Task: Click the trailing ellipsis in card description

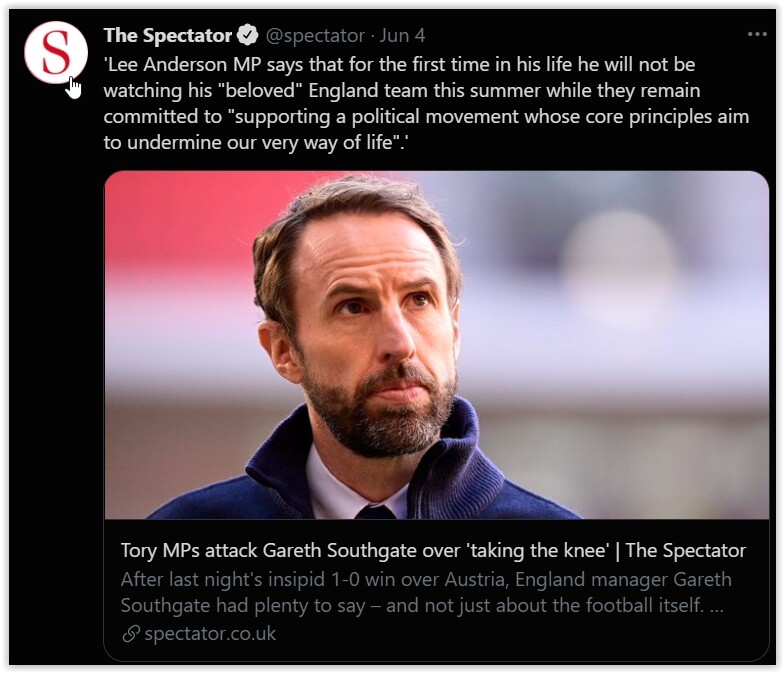Action: 716,606
